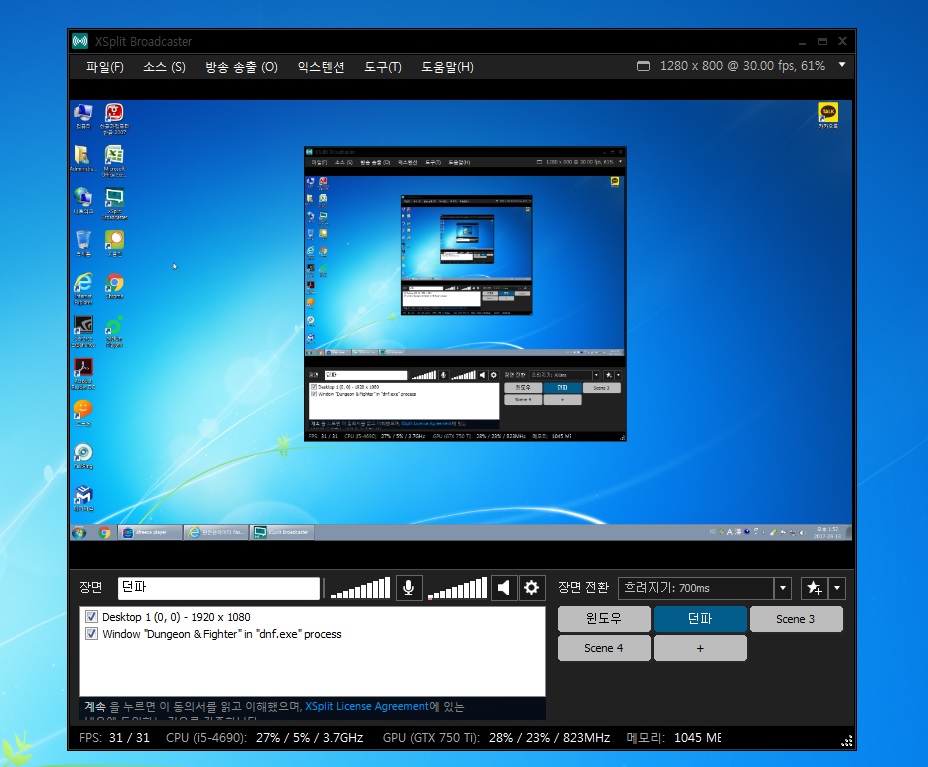Expand the dropdown arrow beside the star icon
Screen dimensions: 928x767
(837, 588)
